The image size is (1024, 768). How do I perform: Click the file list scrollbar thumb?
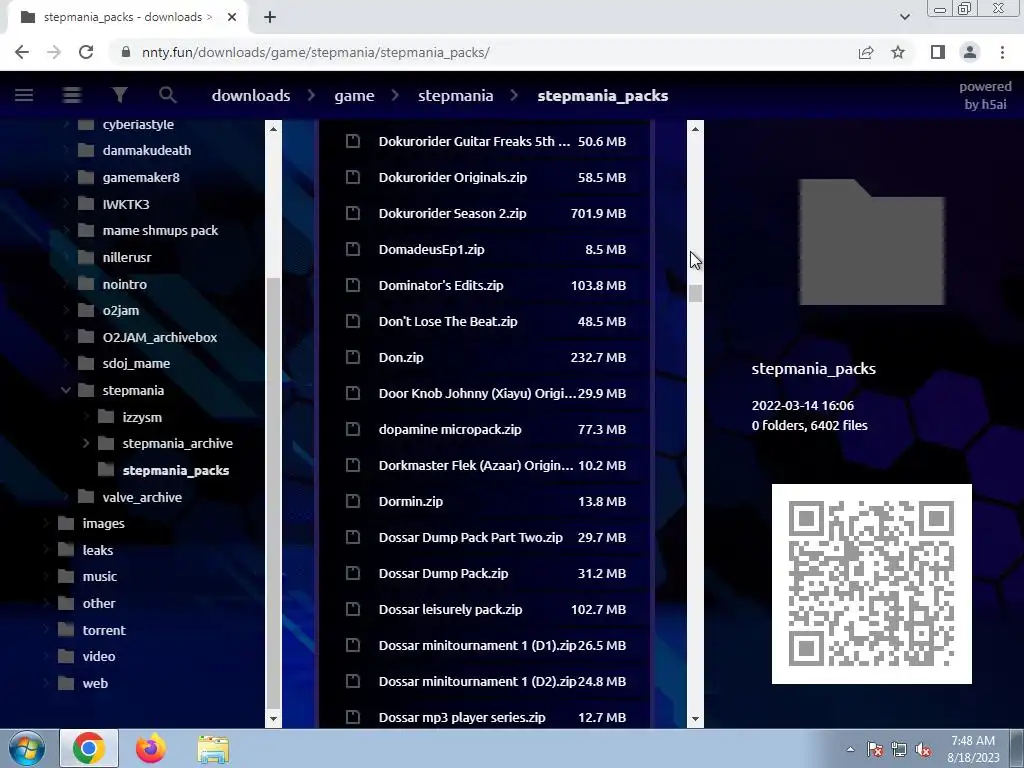[x=696, y=293]
